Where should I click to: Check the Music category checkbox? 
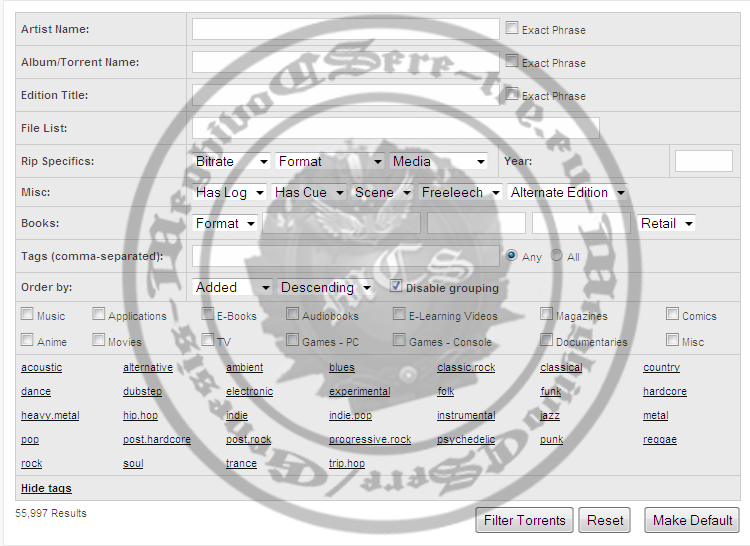click(27, 314)
